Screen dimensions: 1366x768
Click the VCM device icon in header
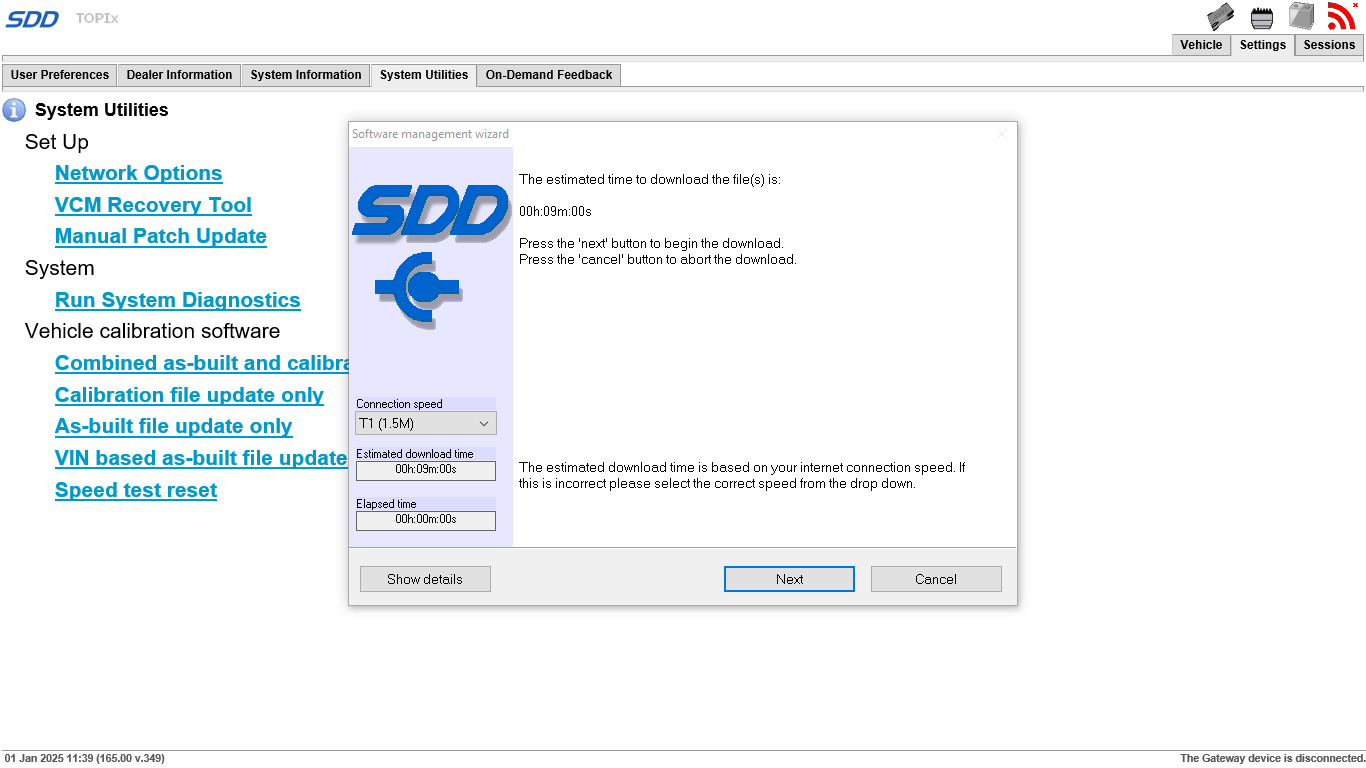(1221, 16)
